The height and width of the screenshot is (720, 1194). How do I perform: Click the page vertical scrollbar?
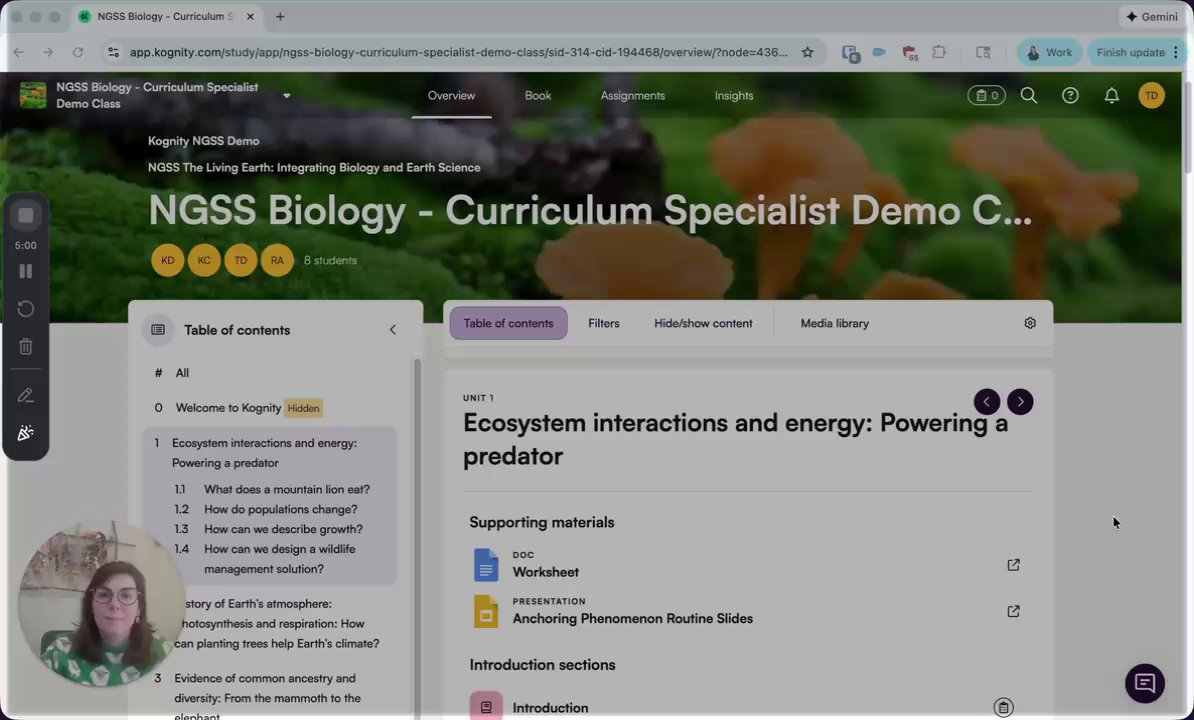pos(1189,126)
